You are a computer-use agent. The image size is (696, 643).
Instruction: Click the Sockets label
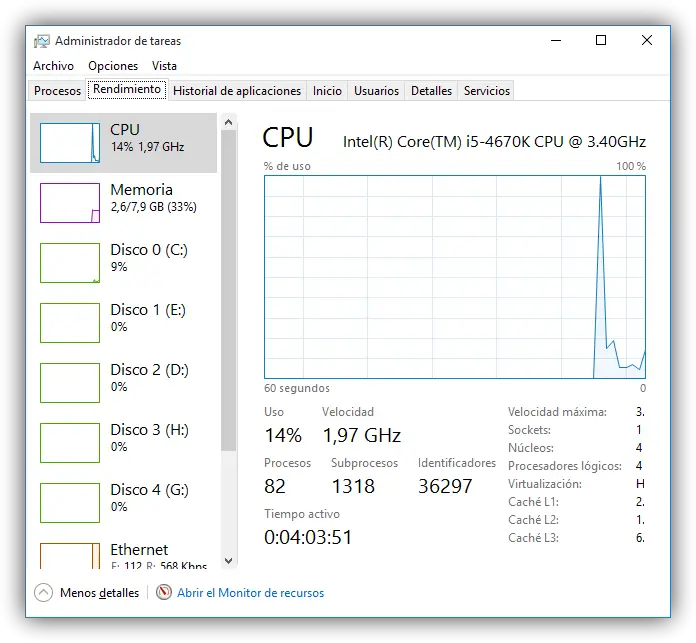pyautogui.click(x=529, y=430)
